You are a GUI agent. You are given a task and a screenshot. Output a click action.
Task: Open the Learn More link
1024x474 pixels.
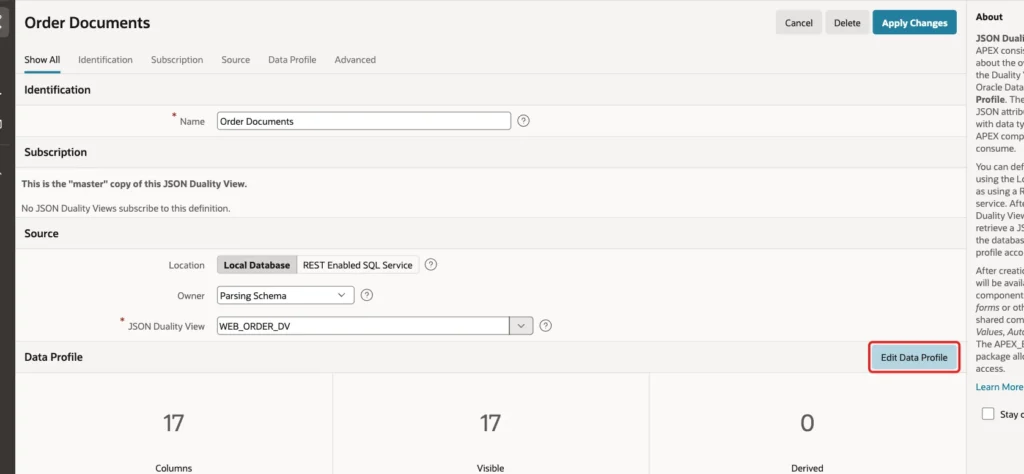pos(999,387)
